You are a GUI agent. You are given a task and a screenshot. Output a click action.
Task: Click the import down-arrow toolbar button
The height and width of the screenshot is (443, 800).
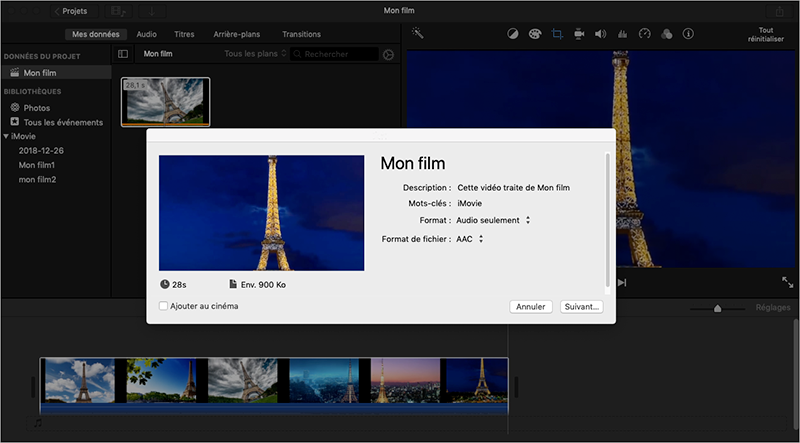pos(152,11)
